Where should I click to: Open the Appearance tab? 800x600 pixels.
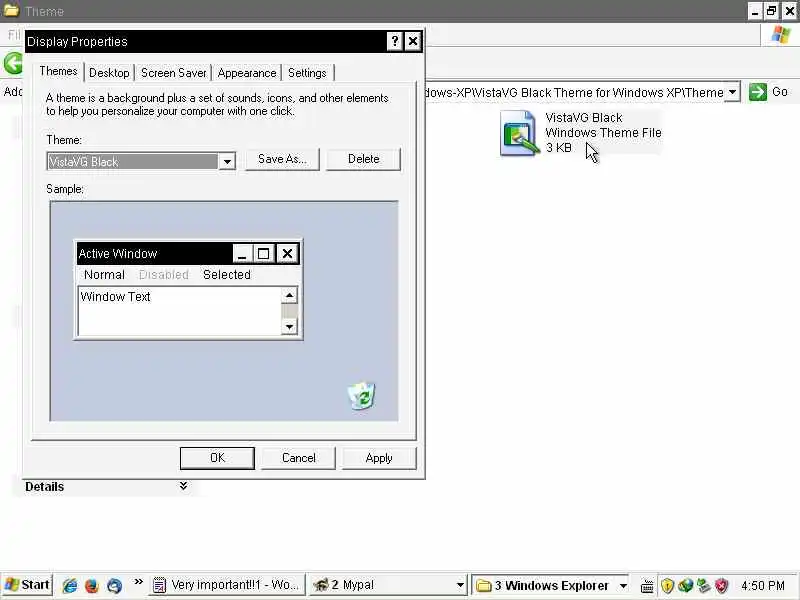(x=247, y=73)
